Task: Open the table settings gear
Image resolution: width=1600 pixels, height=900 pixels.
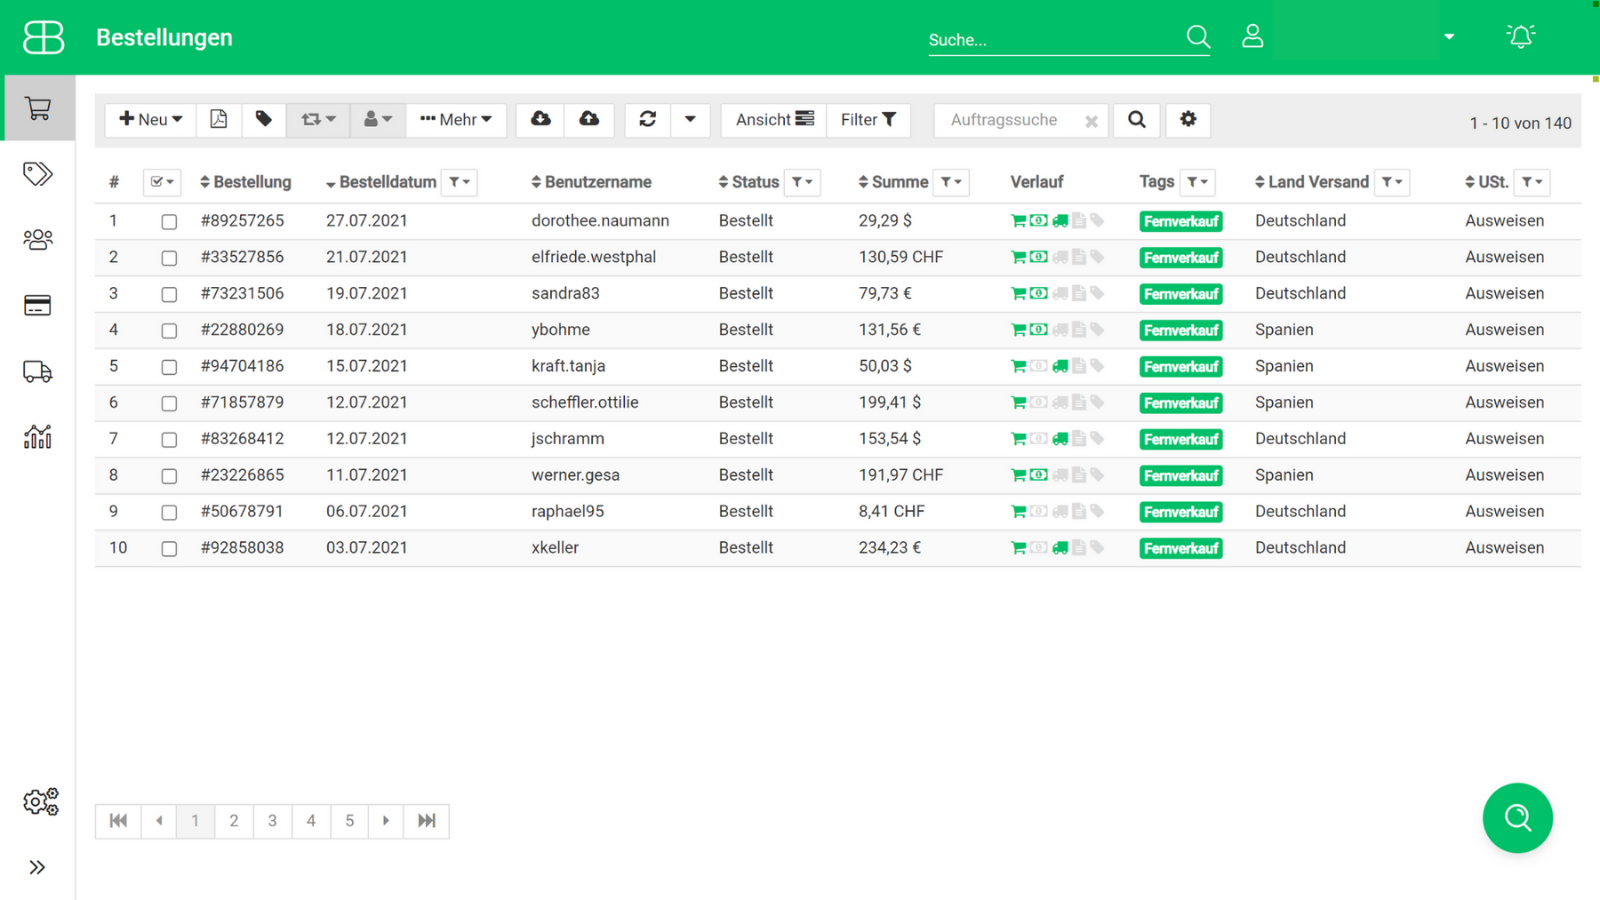Action: (x=1188, y=119)
